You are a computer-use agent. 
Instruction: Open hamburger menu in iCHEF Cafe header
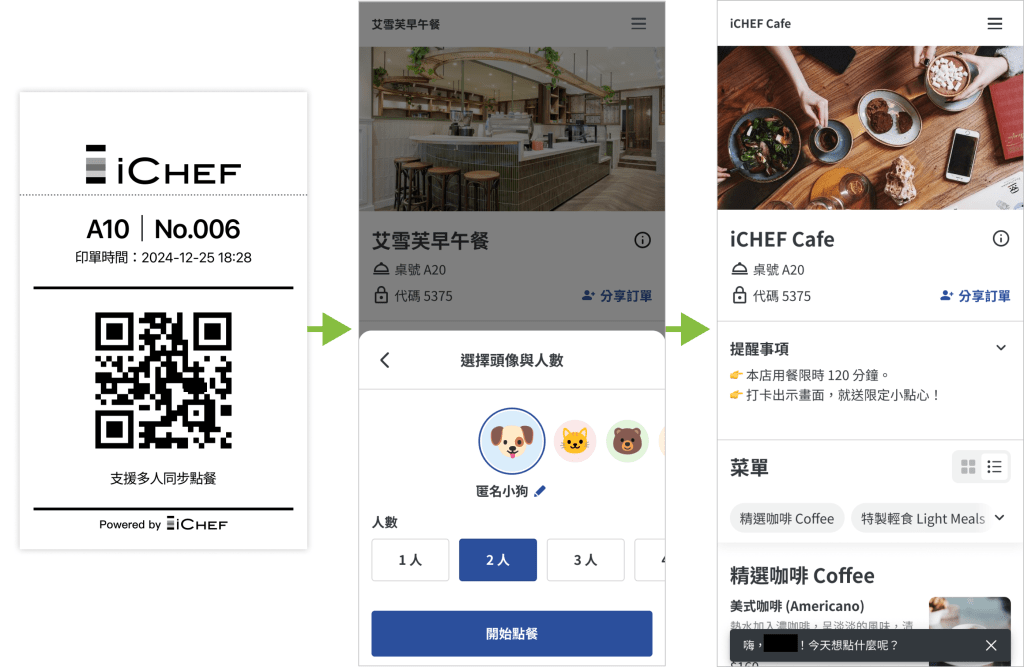pos(994,24)
